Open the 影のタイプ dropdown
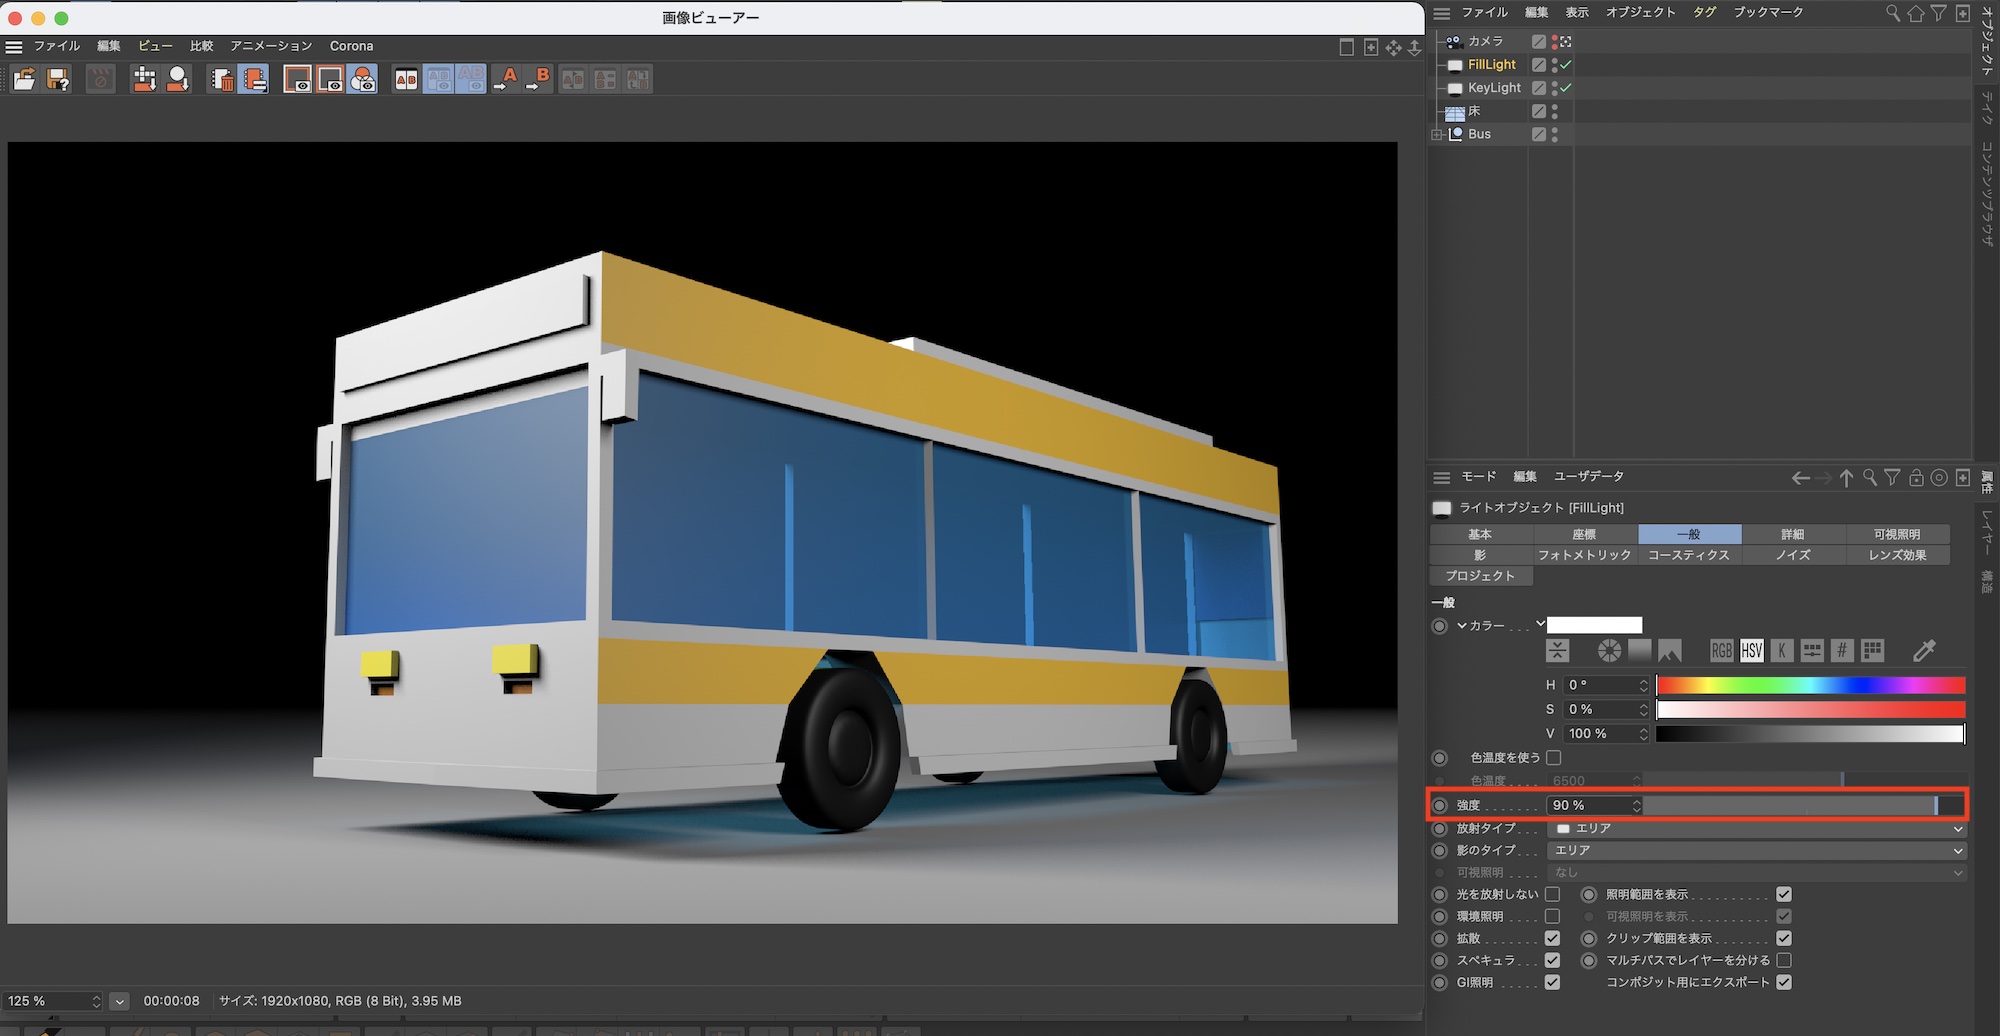Screen dimensions: 2000x1036 (x=1756, y=850)
